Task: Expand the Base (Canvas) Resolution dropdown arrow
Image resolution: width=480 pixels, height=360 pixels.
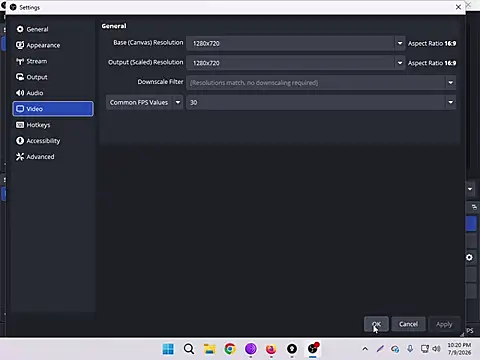Action: point(400,43)
